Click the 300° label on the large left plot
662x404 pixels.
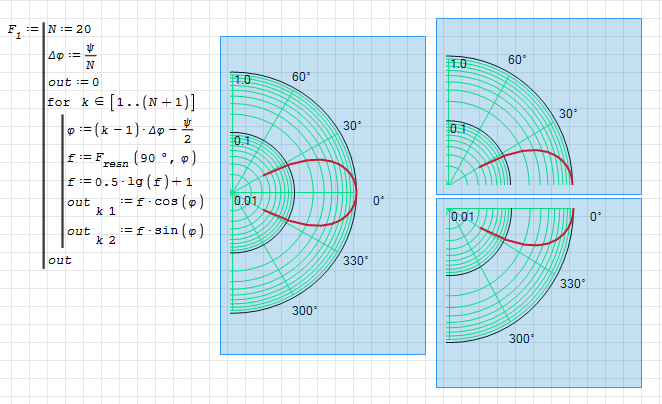[x=305, y=311]
